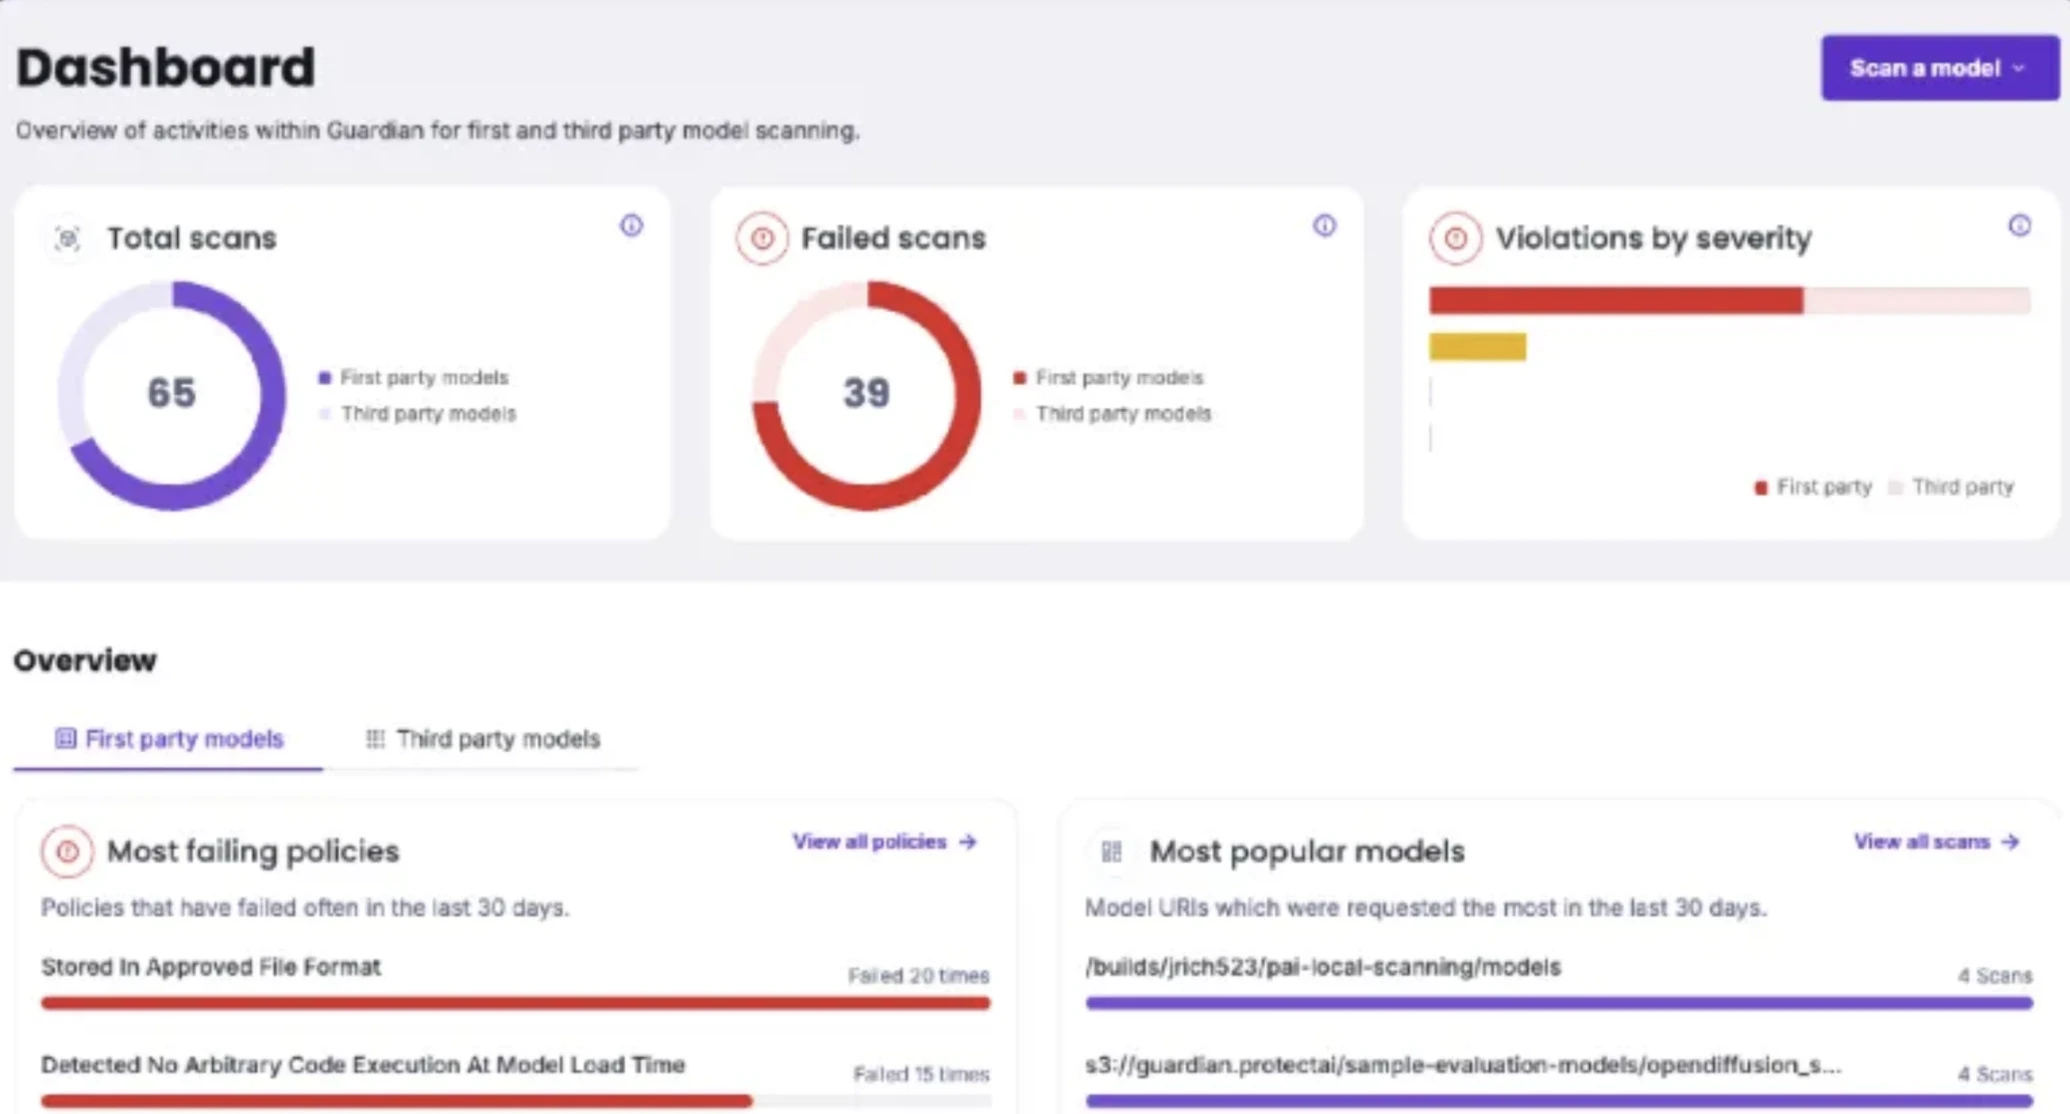Click the Failed scans alert icon
The height and width of the screenshot is (1114, 2070).
pyautogui.click(x=762, y=239)
